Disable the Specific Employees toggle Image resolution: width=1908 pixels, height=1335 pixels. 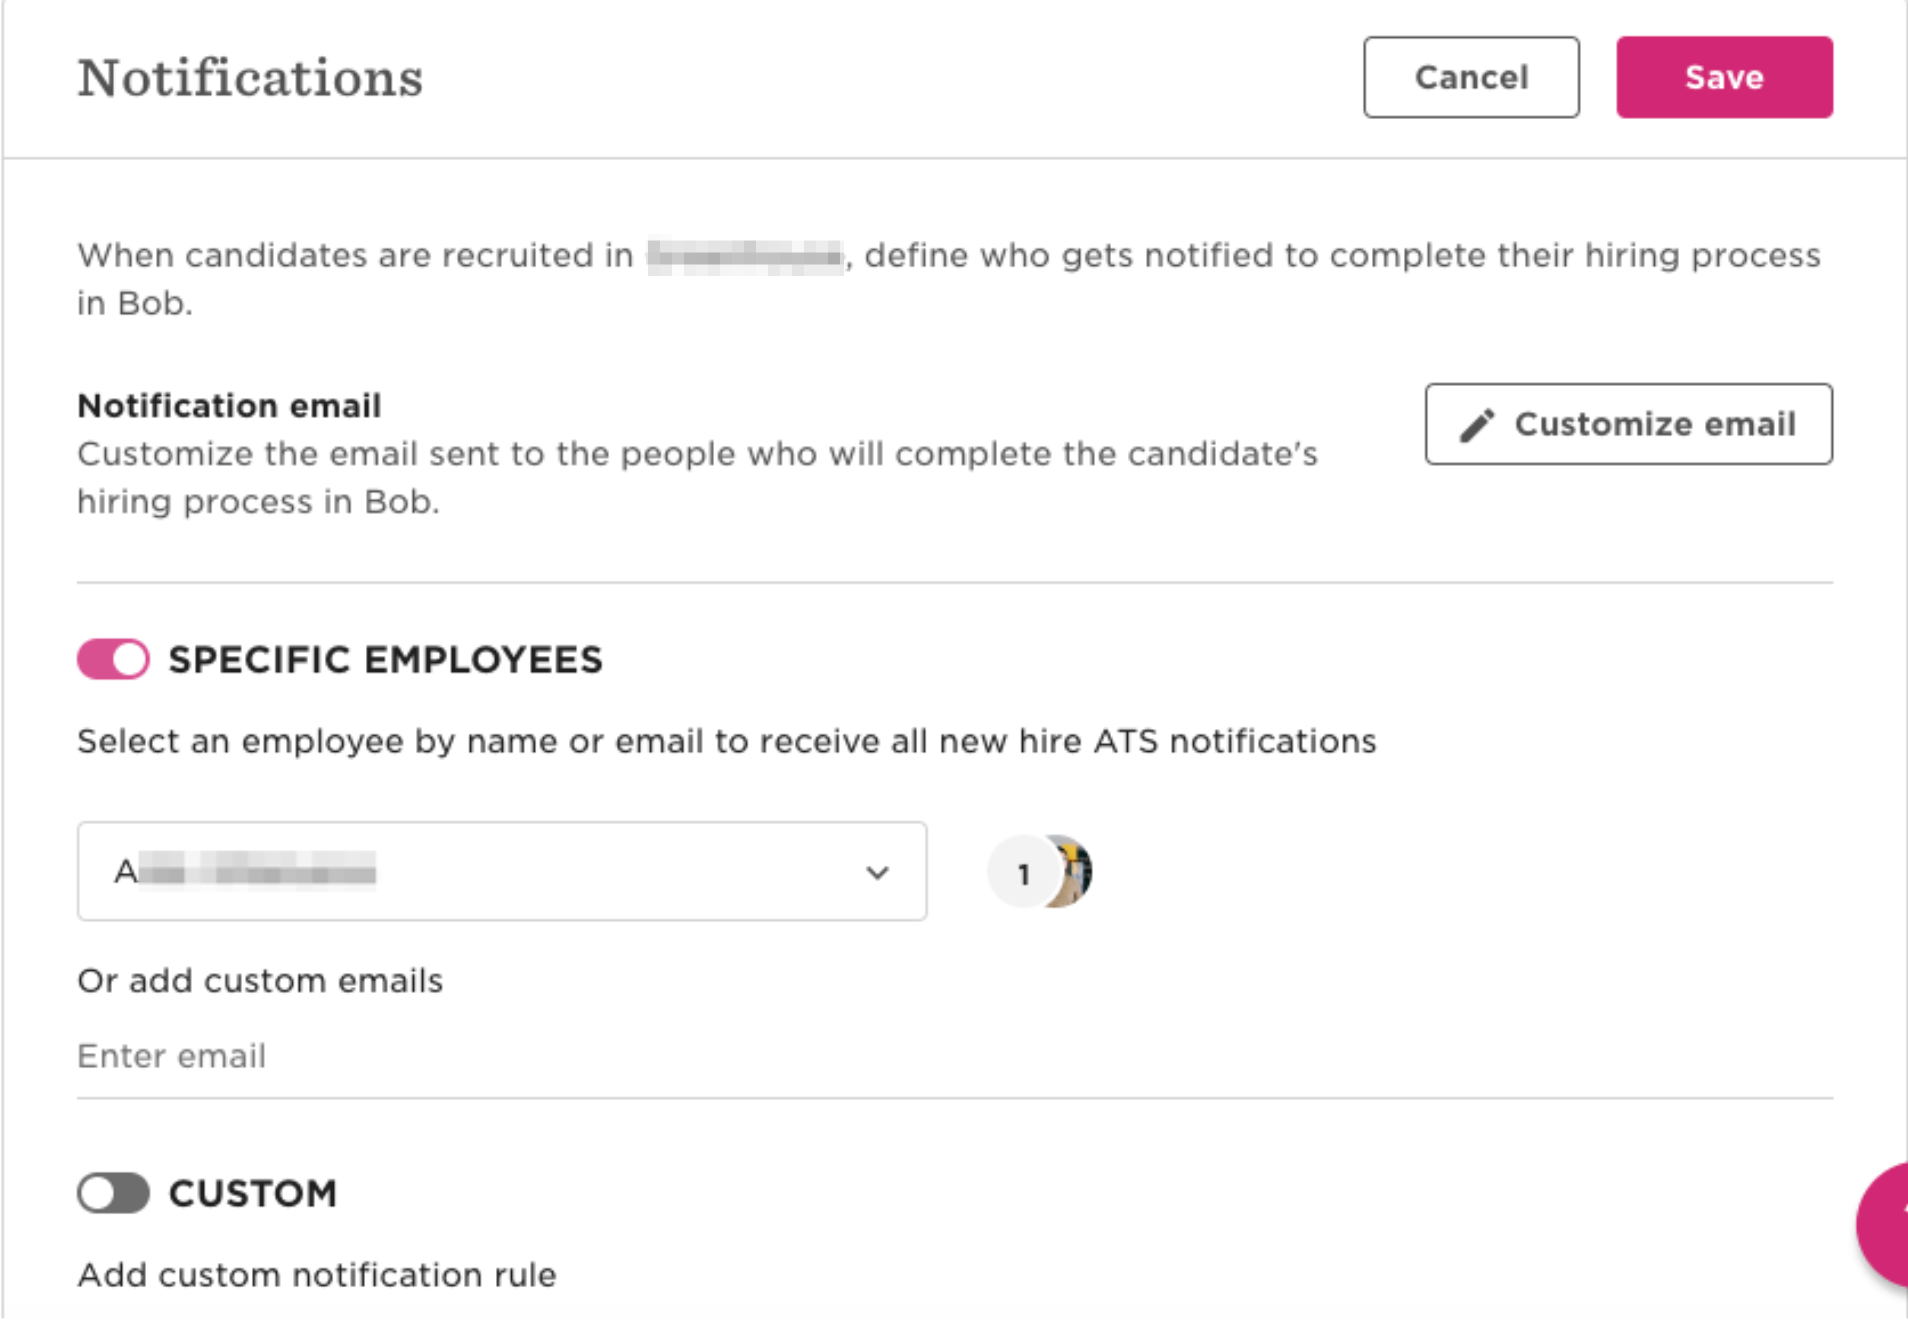pos(113,660)
